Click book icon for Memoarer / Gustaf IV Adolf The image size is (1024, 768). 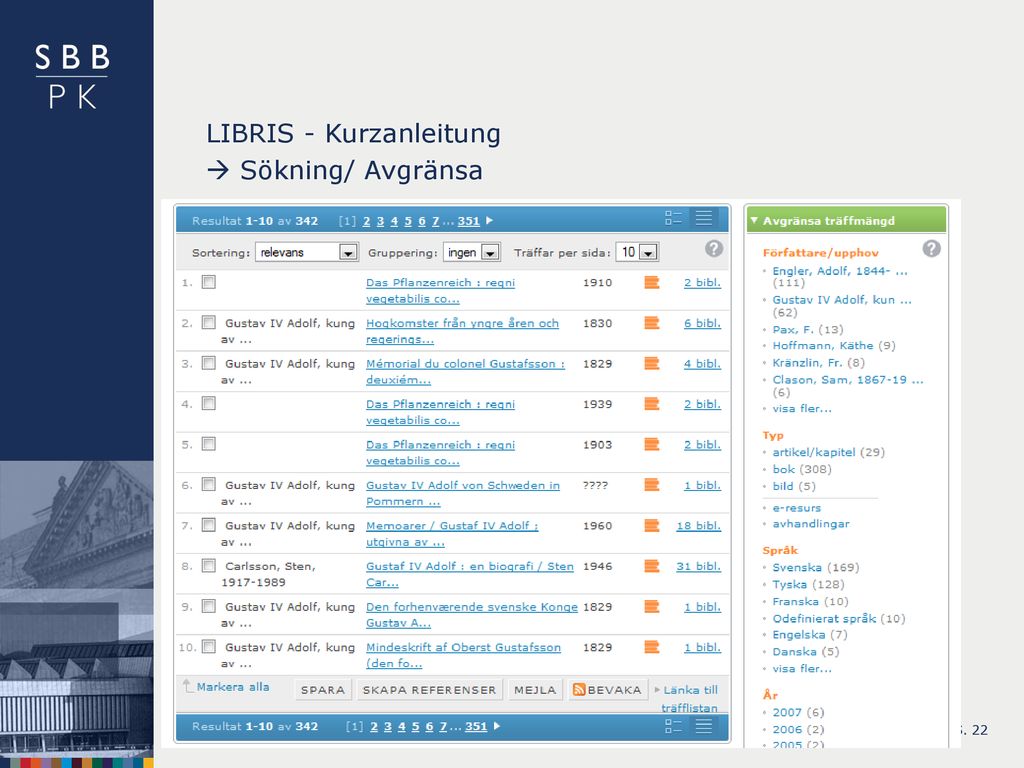[x=652, y=525]
